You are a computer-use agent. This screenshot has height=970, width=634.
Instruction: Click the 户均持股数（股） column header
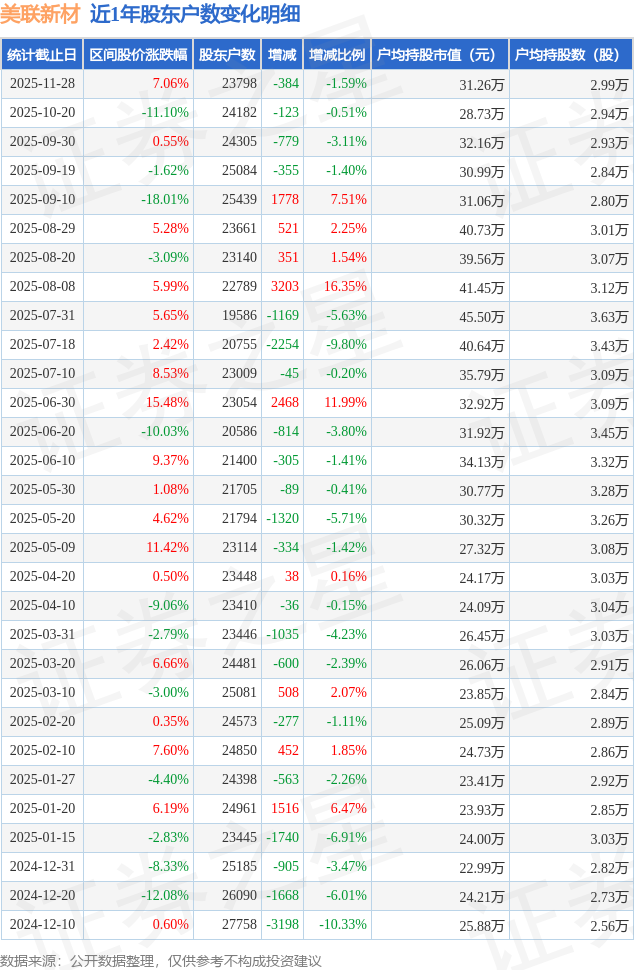570,55
